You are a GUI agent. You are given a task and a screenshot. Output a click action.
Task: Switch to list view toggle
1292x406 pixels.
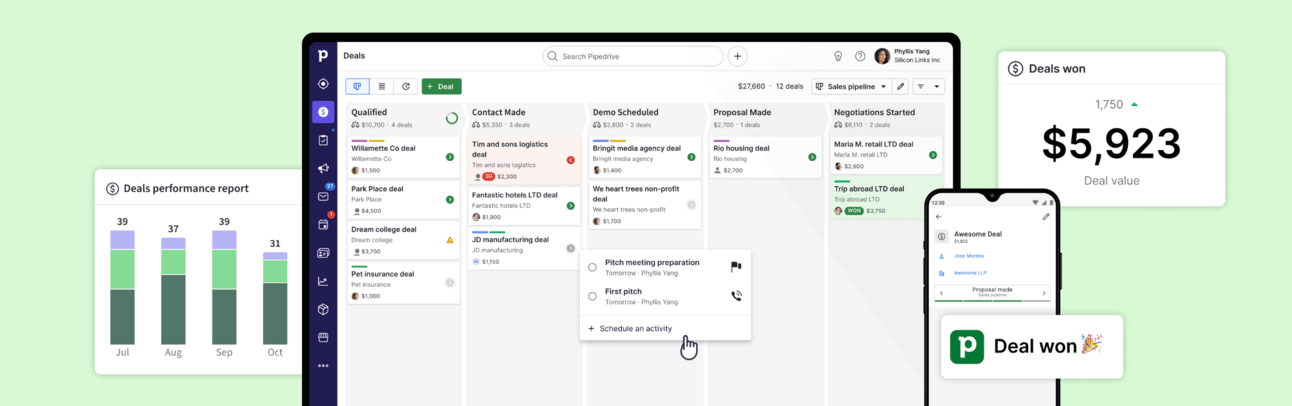382,86
